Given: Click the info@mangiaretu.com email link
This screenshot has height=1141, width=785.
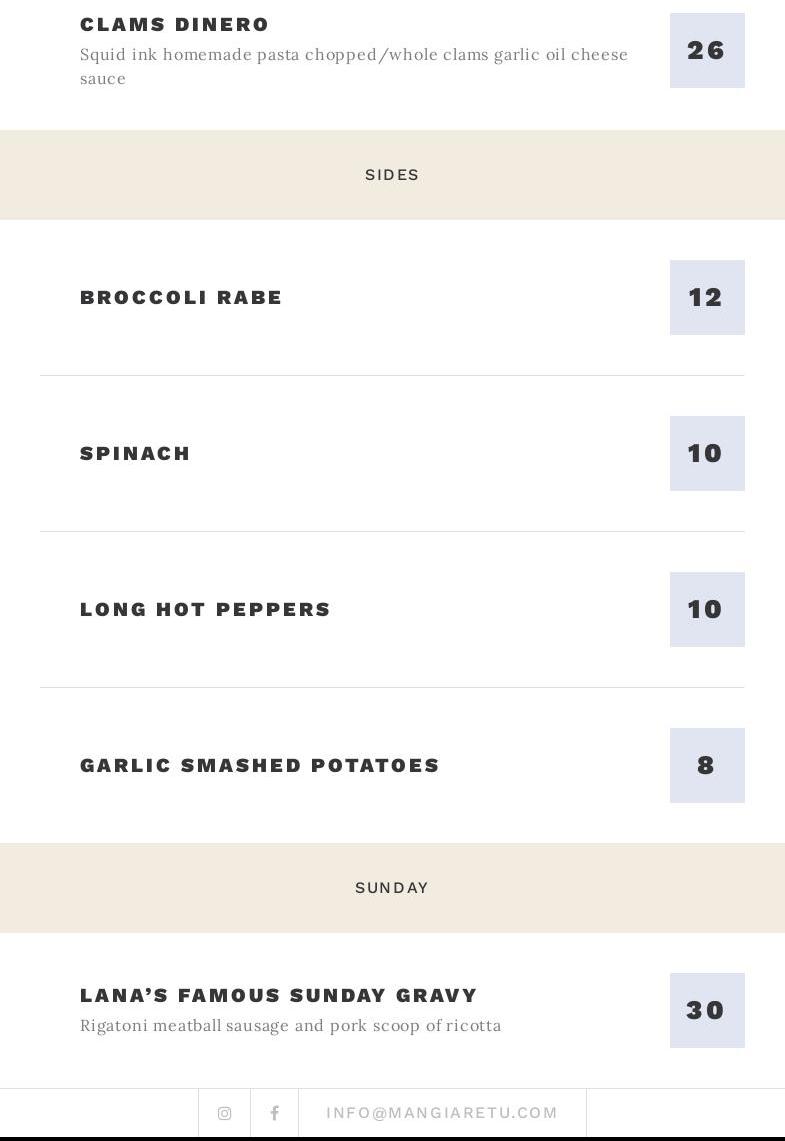Looking at the screenshot, I should coord(442,1113).
